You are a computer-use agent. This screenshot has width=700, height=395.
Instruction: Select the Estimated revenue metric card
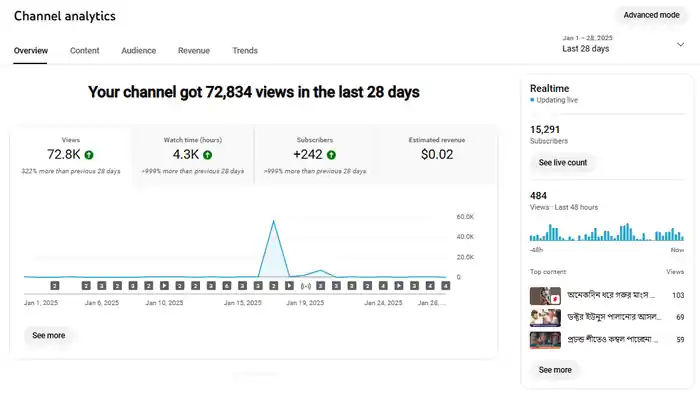click(x=437, y=155)
